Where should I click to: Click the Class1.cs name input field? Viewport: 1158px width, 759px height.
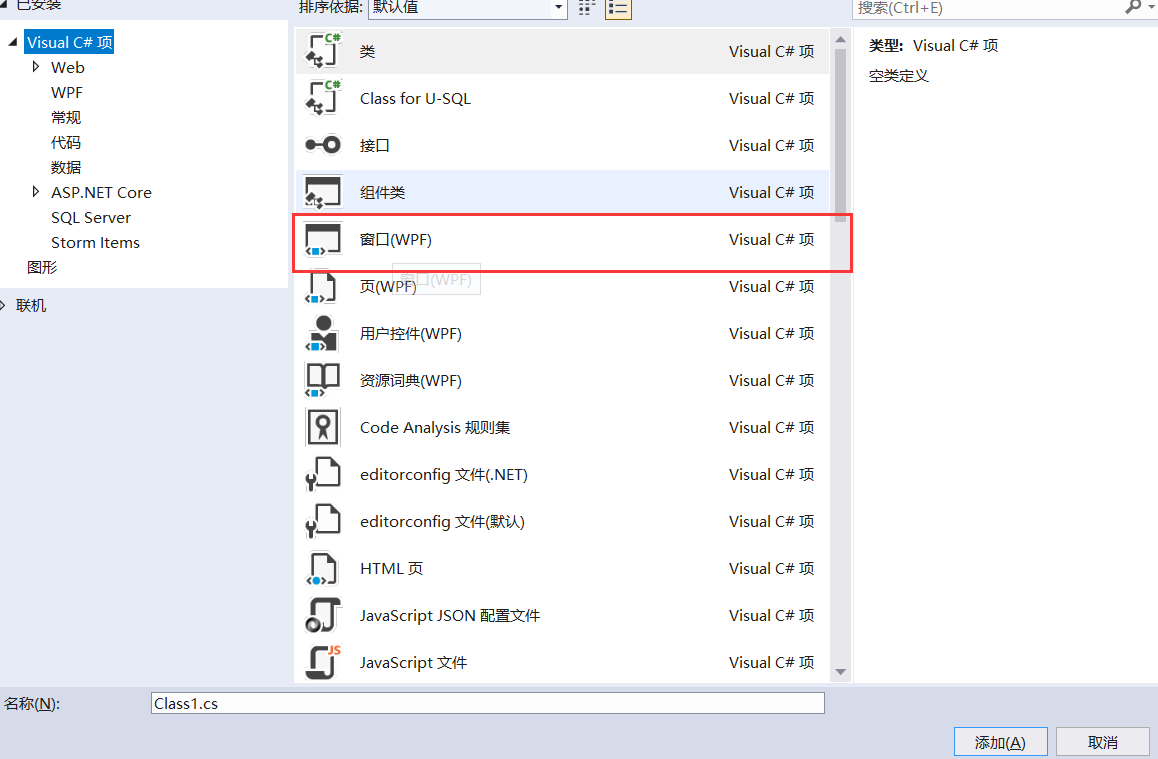488,703
